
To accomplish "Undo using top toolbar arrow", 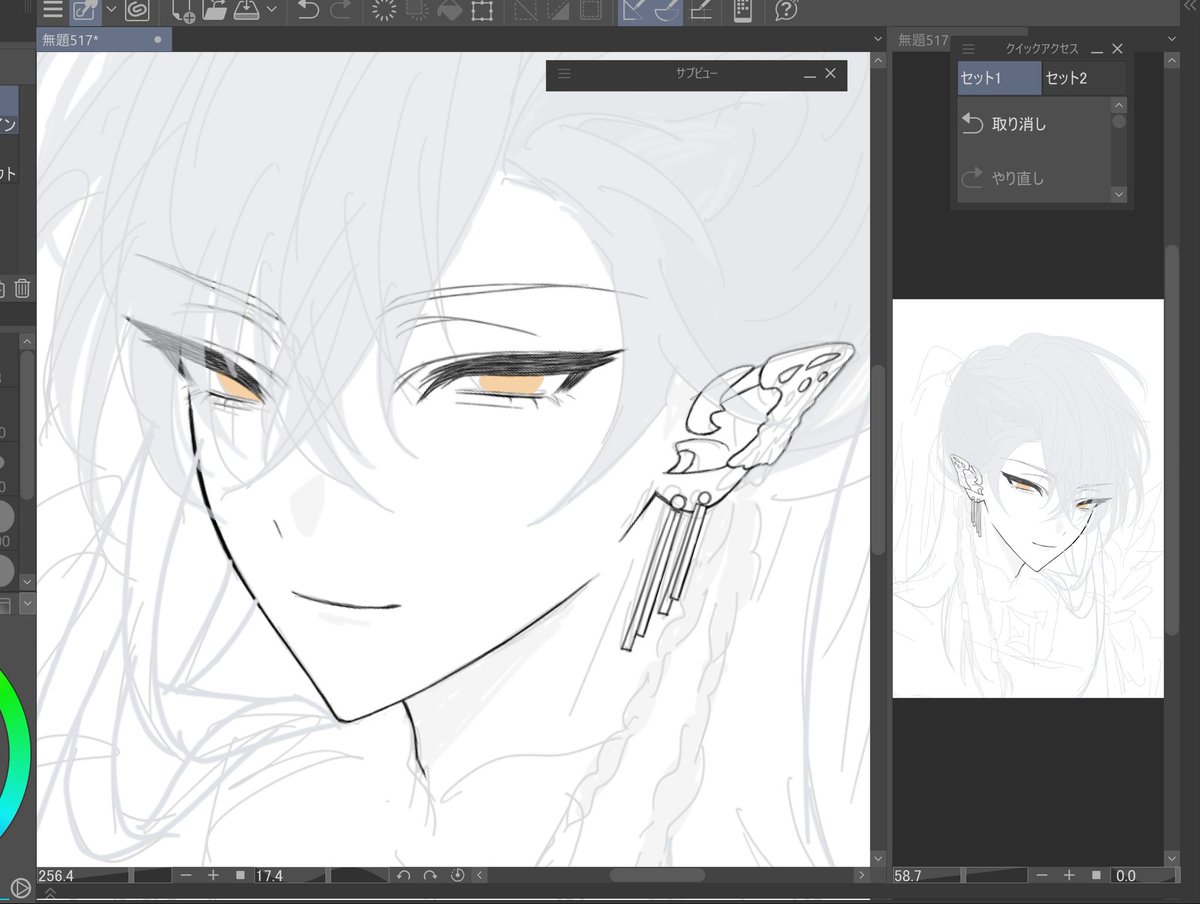I will click(309, 11).
